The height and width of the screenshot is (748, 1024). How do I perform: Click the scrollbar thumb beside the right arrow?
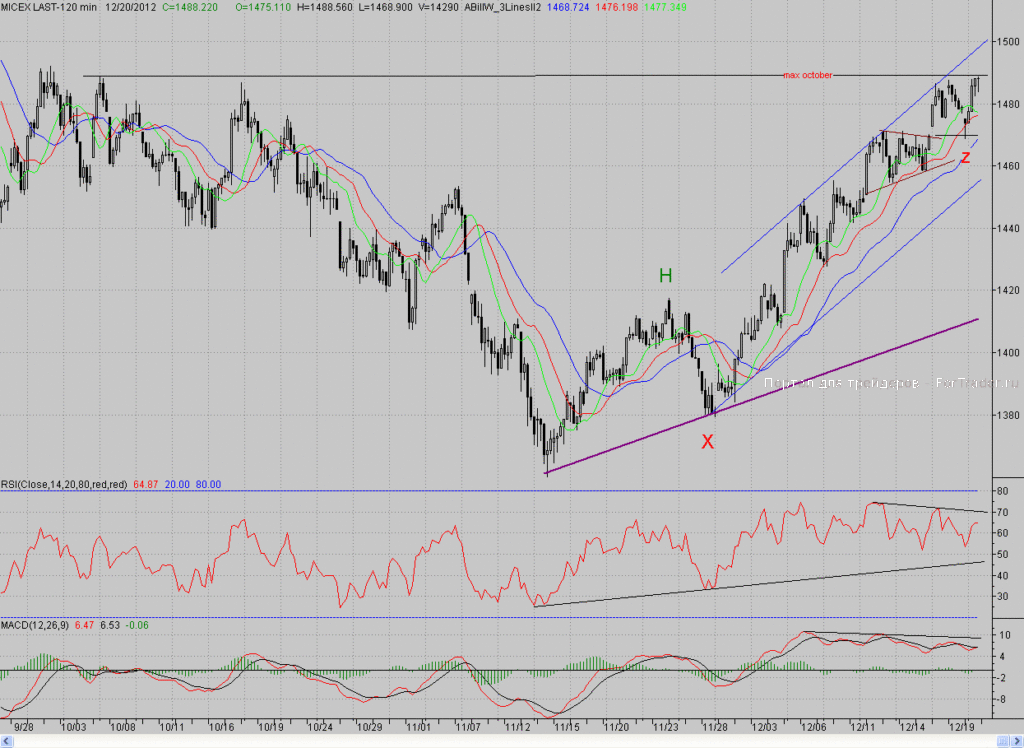click(1003, 741)
